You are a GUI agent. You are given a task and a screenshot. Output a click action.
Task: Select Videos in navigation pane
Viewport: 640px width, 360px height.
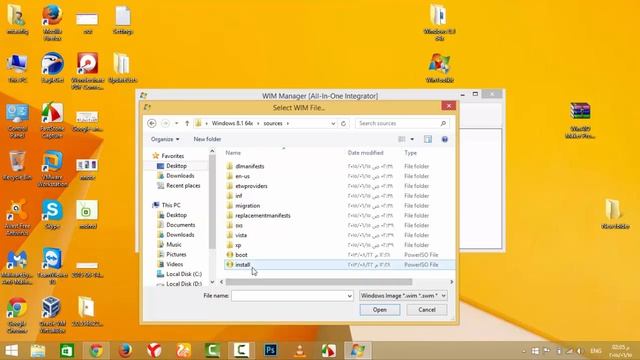click(x=174, y=264)
